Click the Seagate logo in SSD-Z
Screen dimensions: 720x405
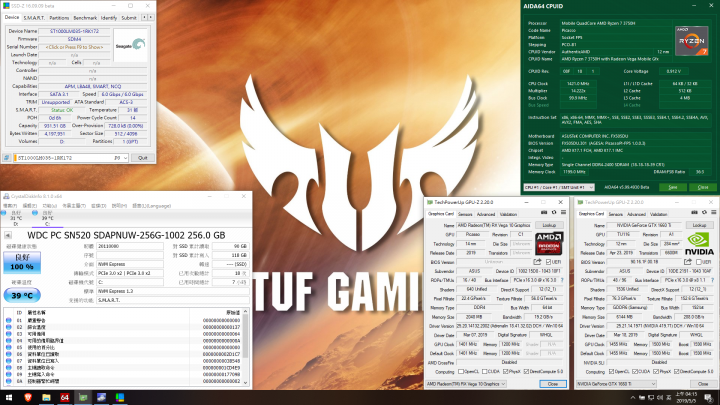click(x=130, y=45)
